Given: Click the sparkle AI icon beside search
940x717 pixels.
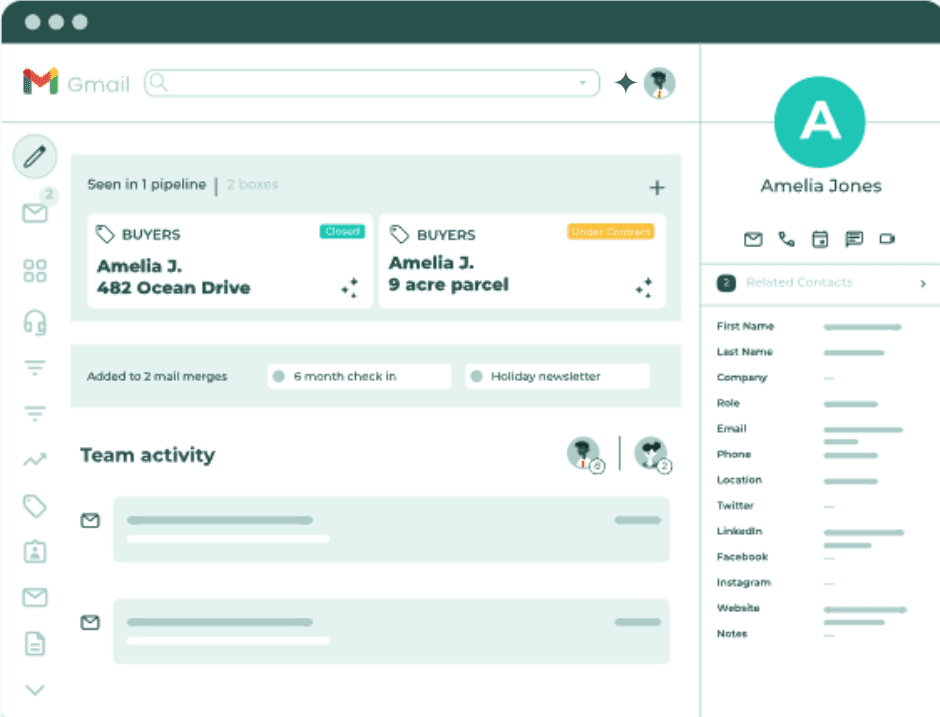Looking at the screenshot, I should tap(625, 83).
